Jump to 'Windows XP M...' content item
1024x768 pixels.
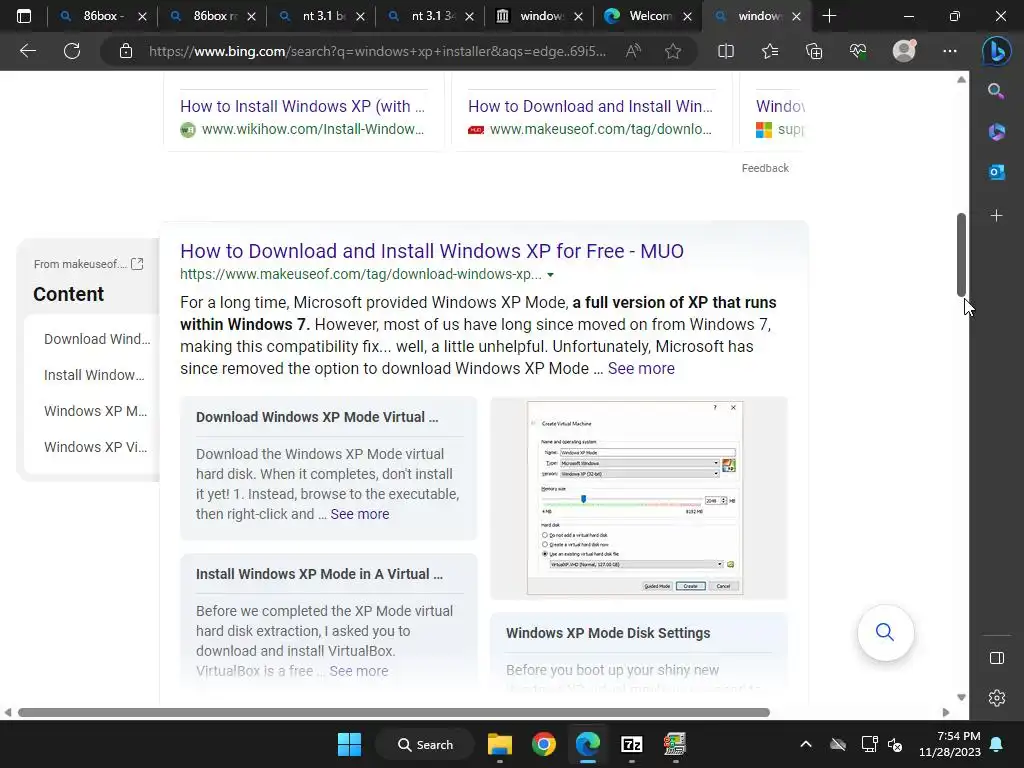point(95,411)
